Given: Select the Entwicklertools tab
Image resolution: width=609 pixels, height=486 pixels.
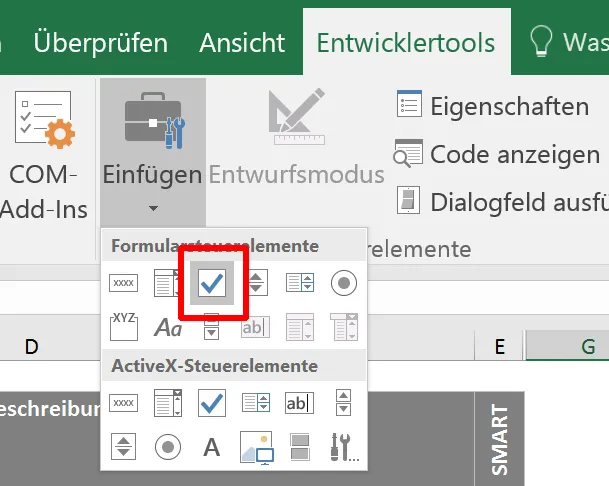Looking at the screenshot, I should click(406, 42).
